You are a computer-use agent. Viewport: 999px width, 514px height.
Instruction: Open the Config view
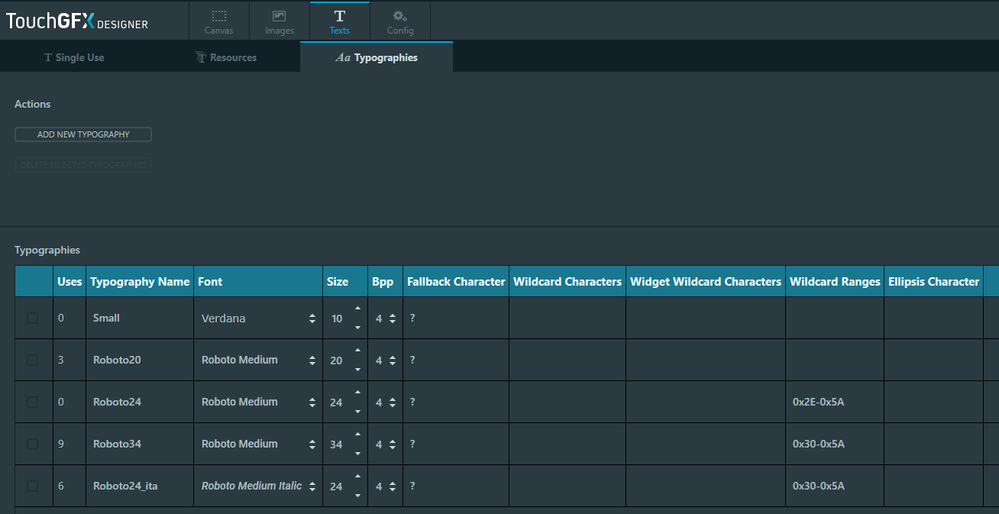click(x=400, y=21)
